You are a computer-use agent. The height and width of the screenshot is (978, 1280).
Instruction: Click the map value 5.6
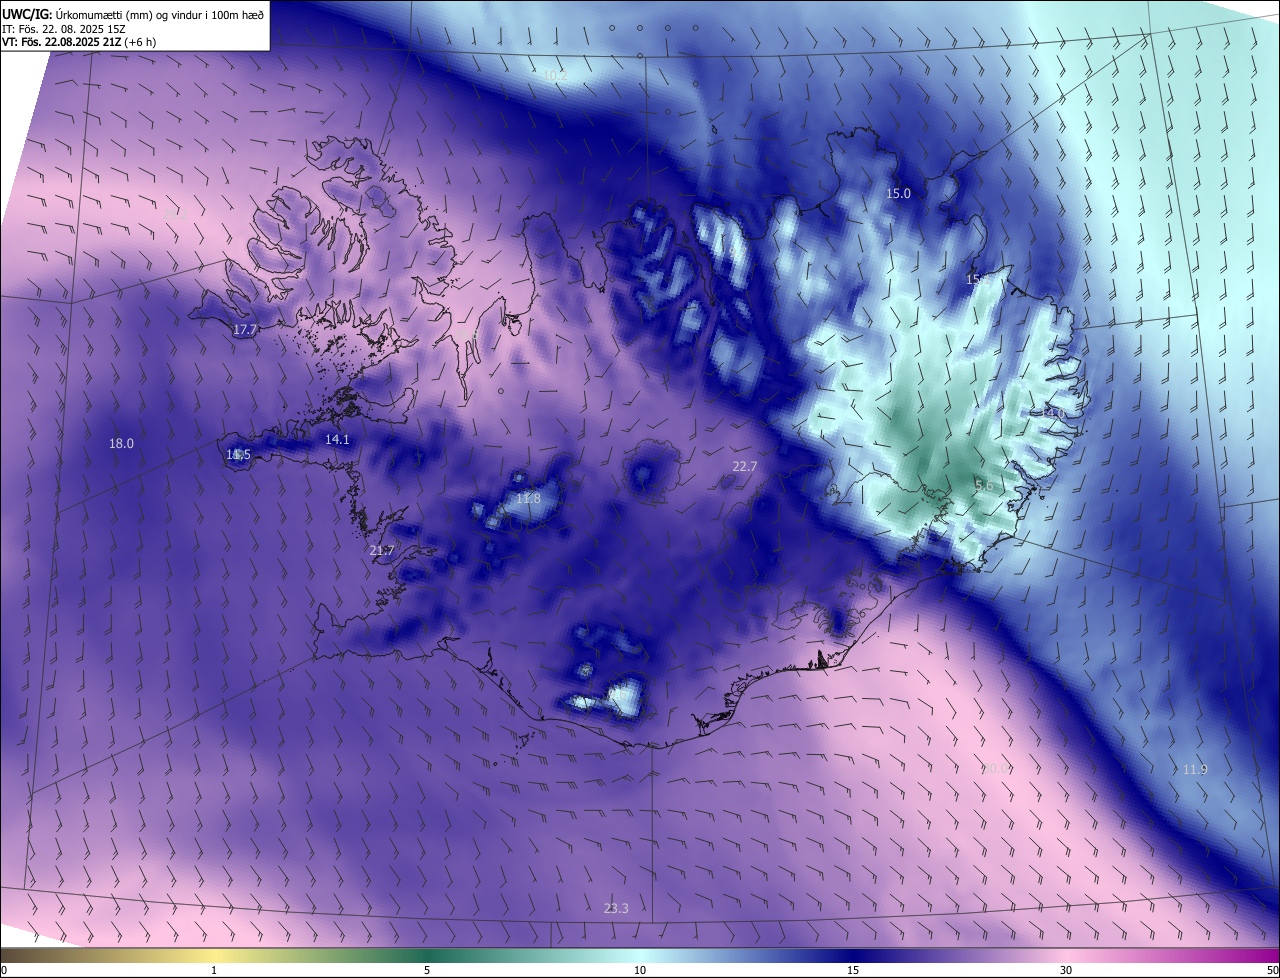[x=984, y=485]
